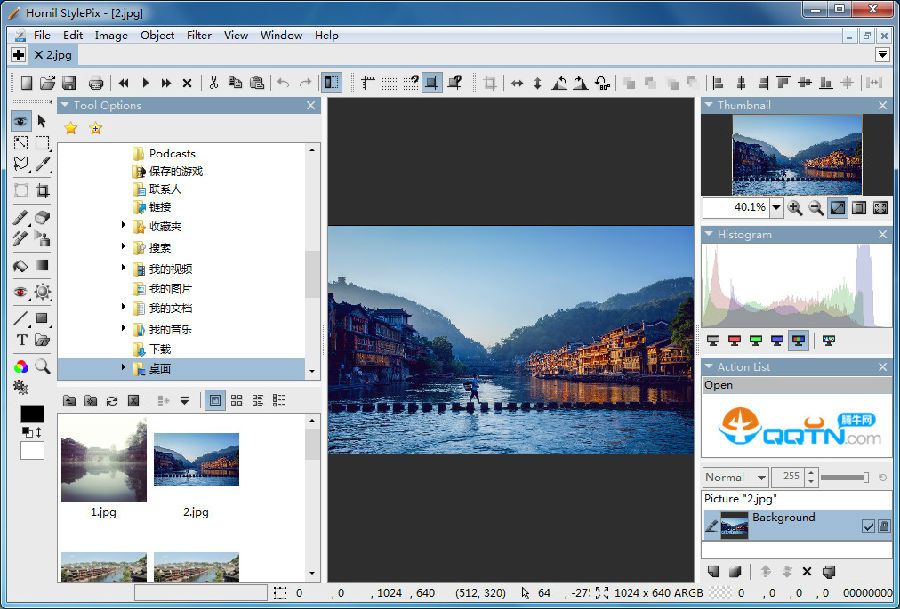Toggle Background layer visibility checkbox
Screen dimensions: 900x609
(x=868, y=526)
